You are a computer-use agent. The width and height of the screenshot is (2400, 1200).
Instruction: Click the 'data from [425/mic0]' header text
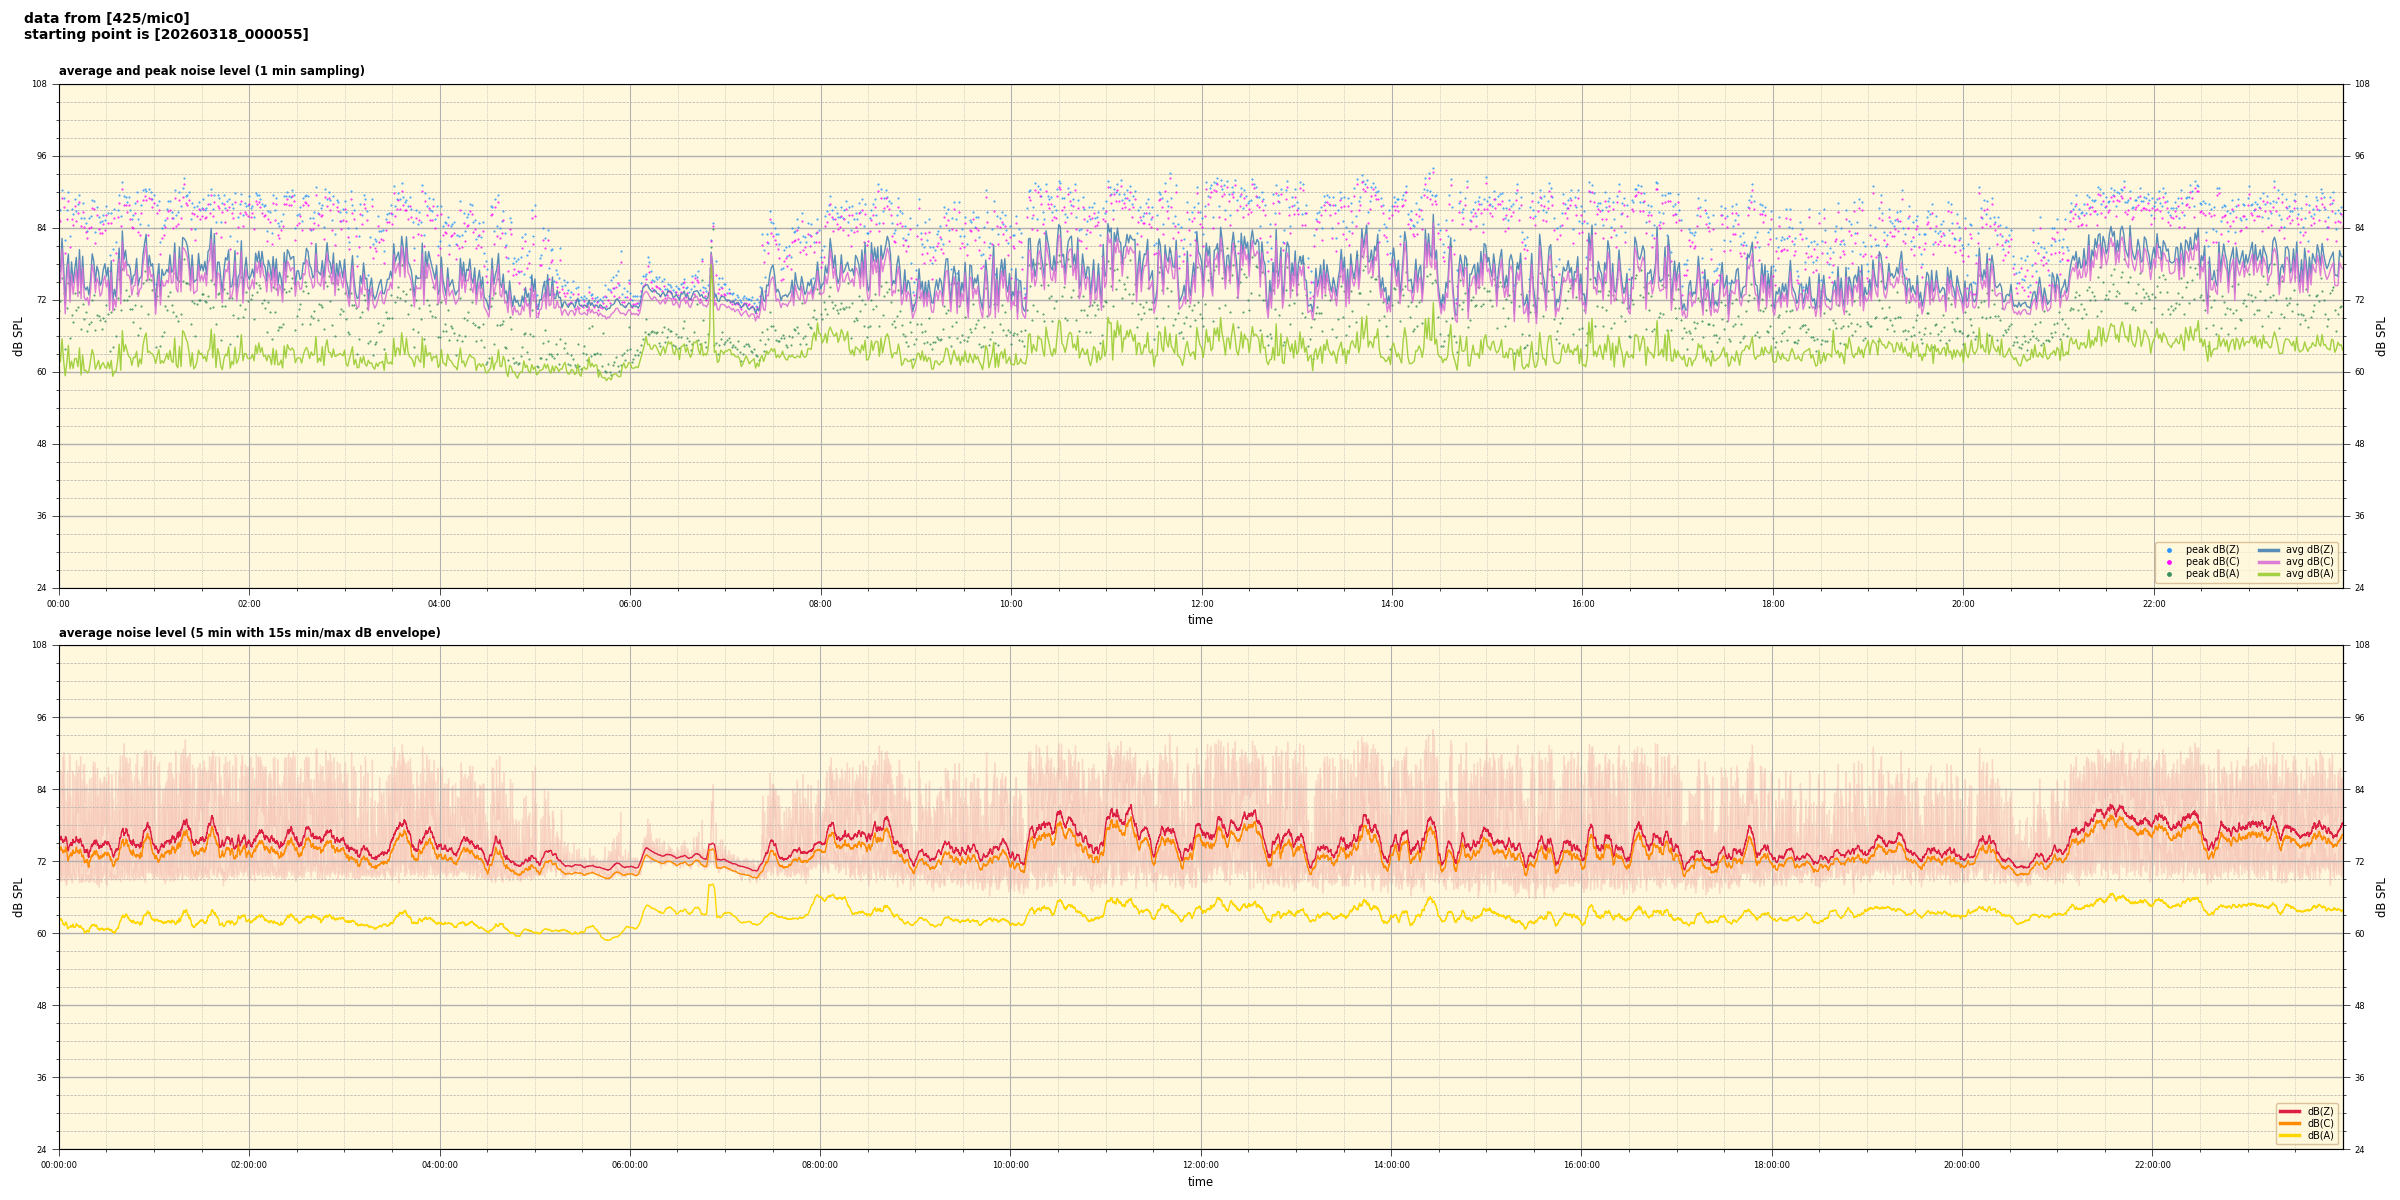(106, 18)
